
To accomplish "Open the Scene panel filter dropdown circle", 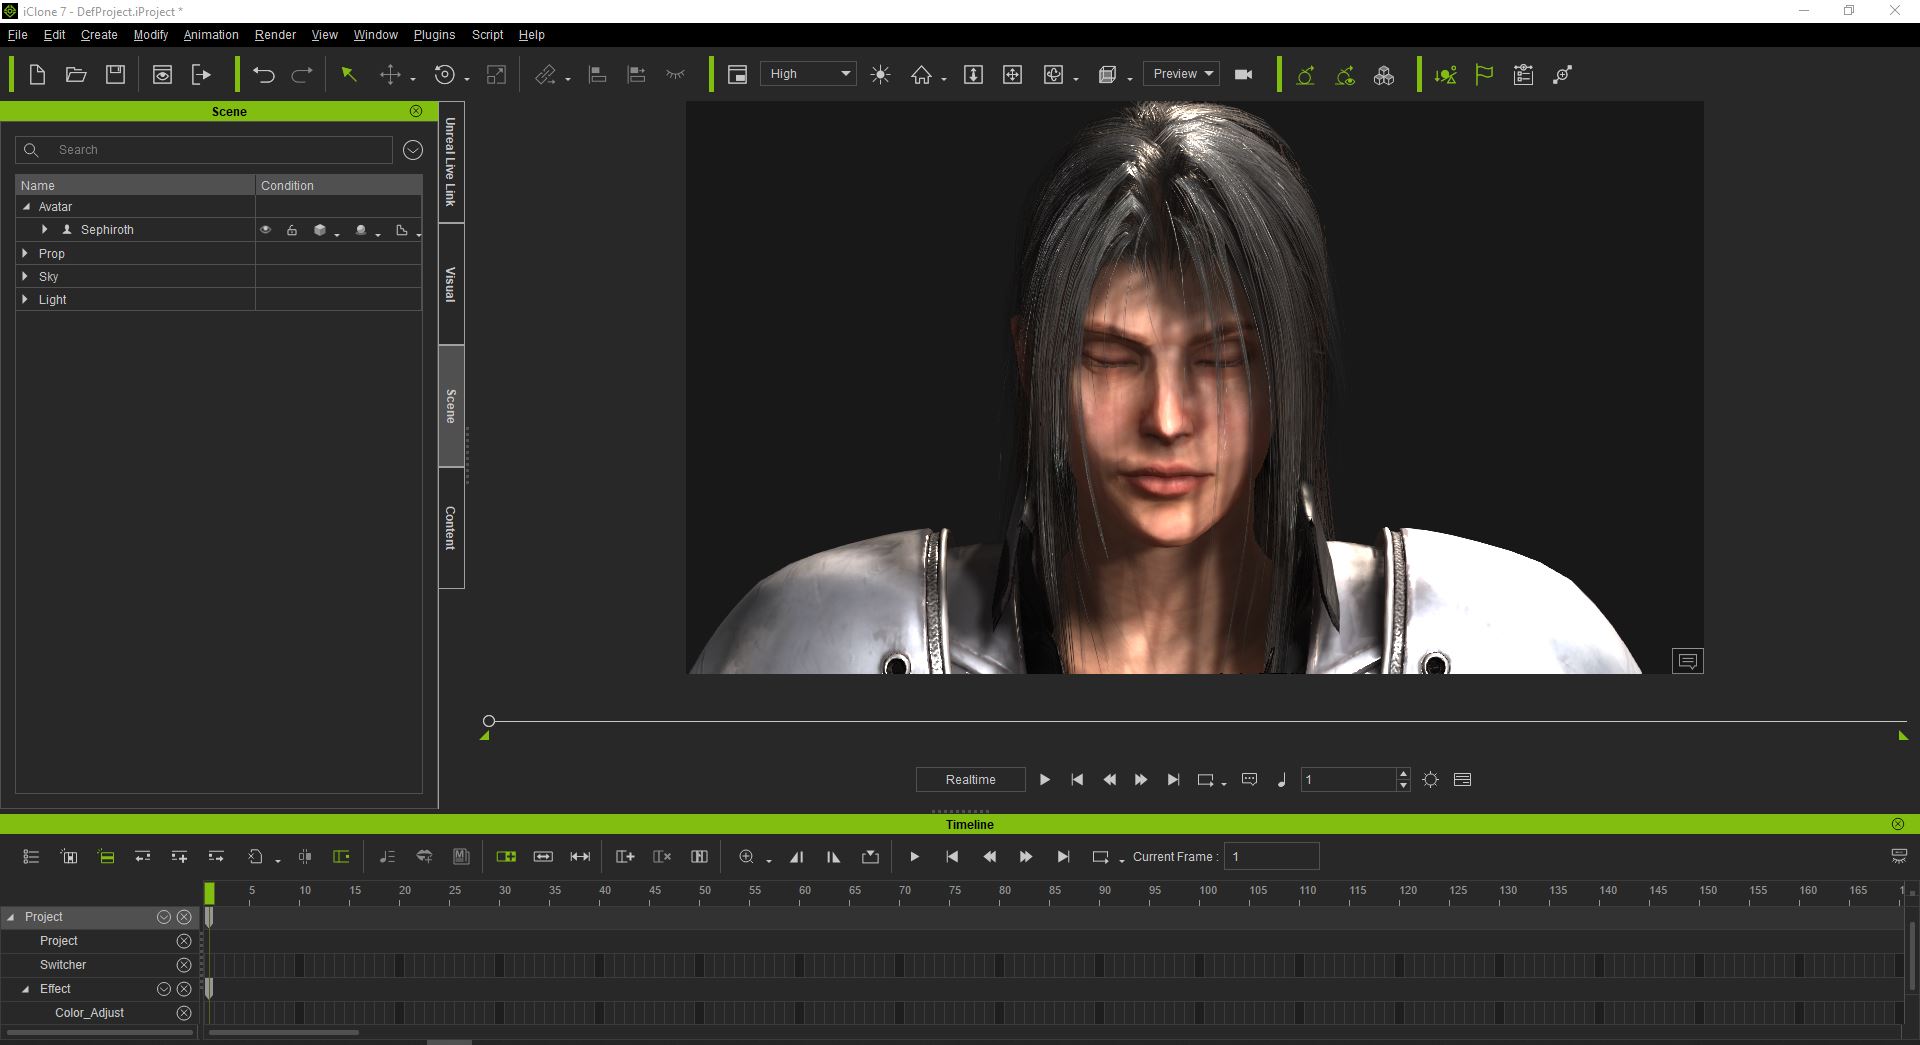I will (x=413, y=150).
